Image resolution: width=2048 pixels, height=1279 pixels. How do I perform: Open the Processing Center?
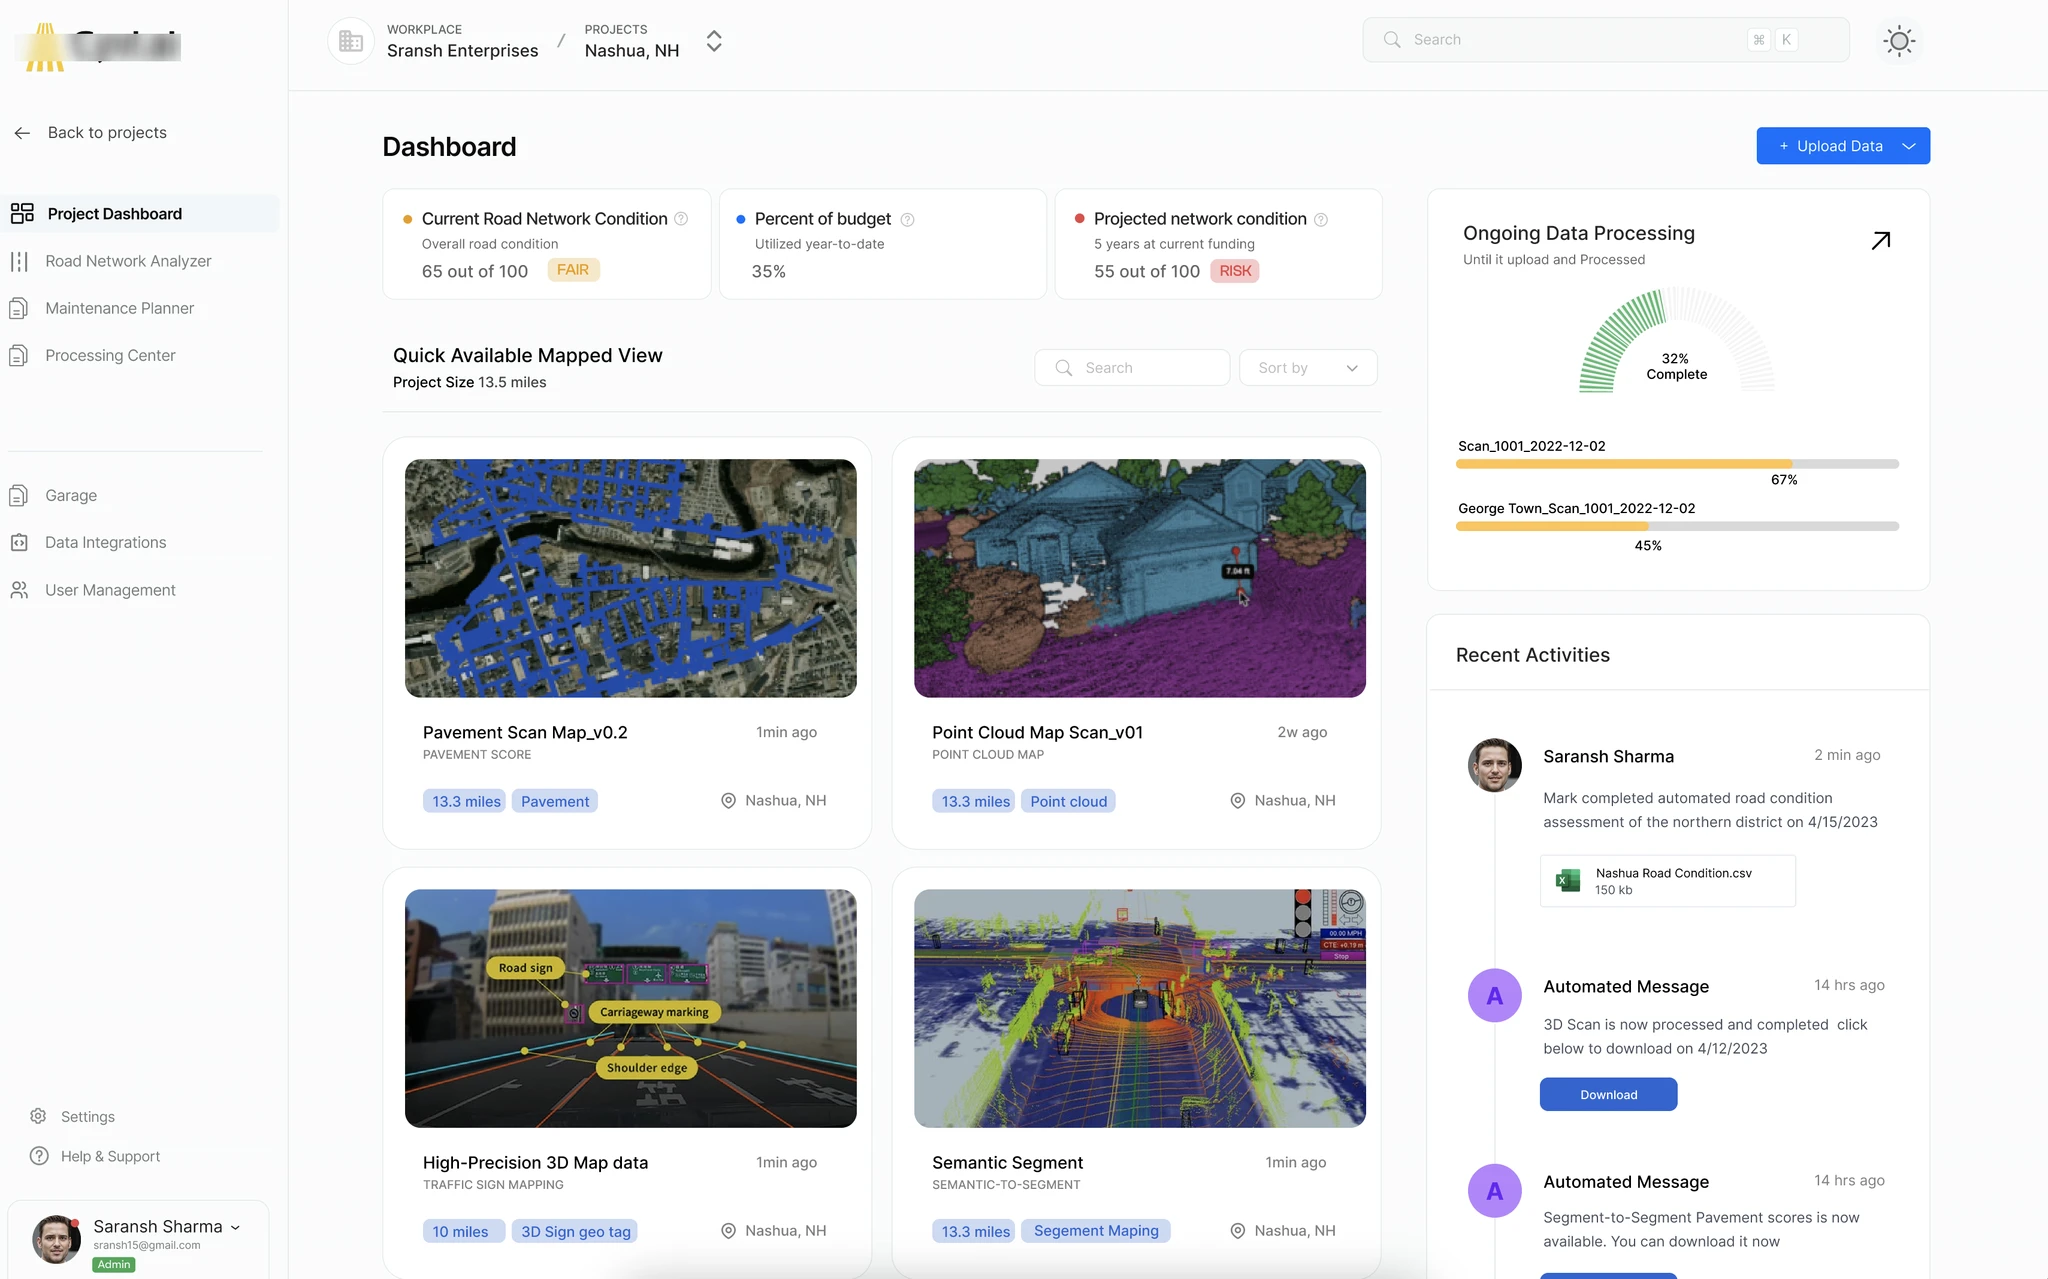coord(110,355)
